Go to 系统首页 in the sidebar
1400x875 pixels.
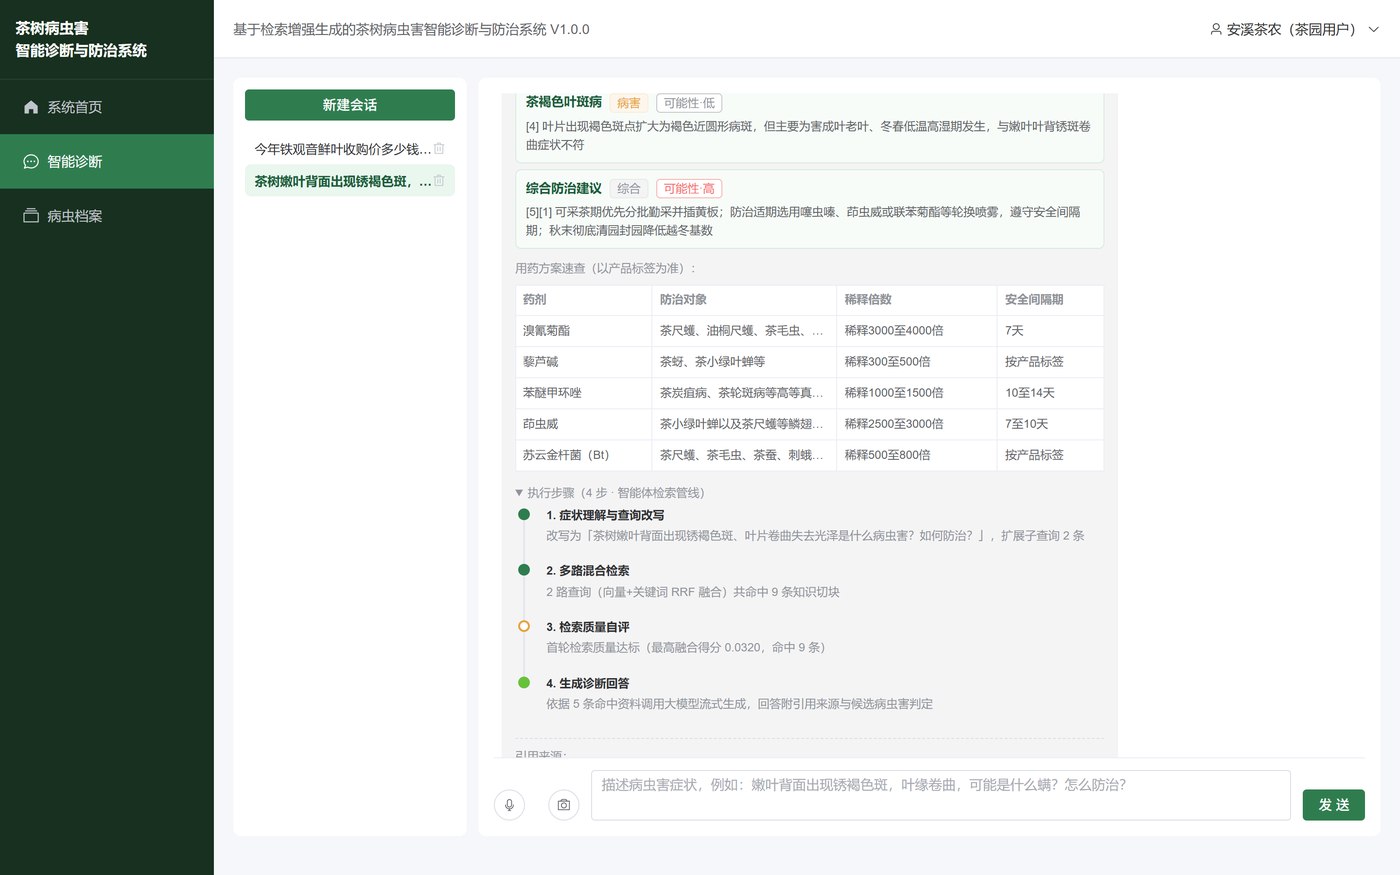tap(107, 107)
